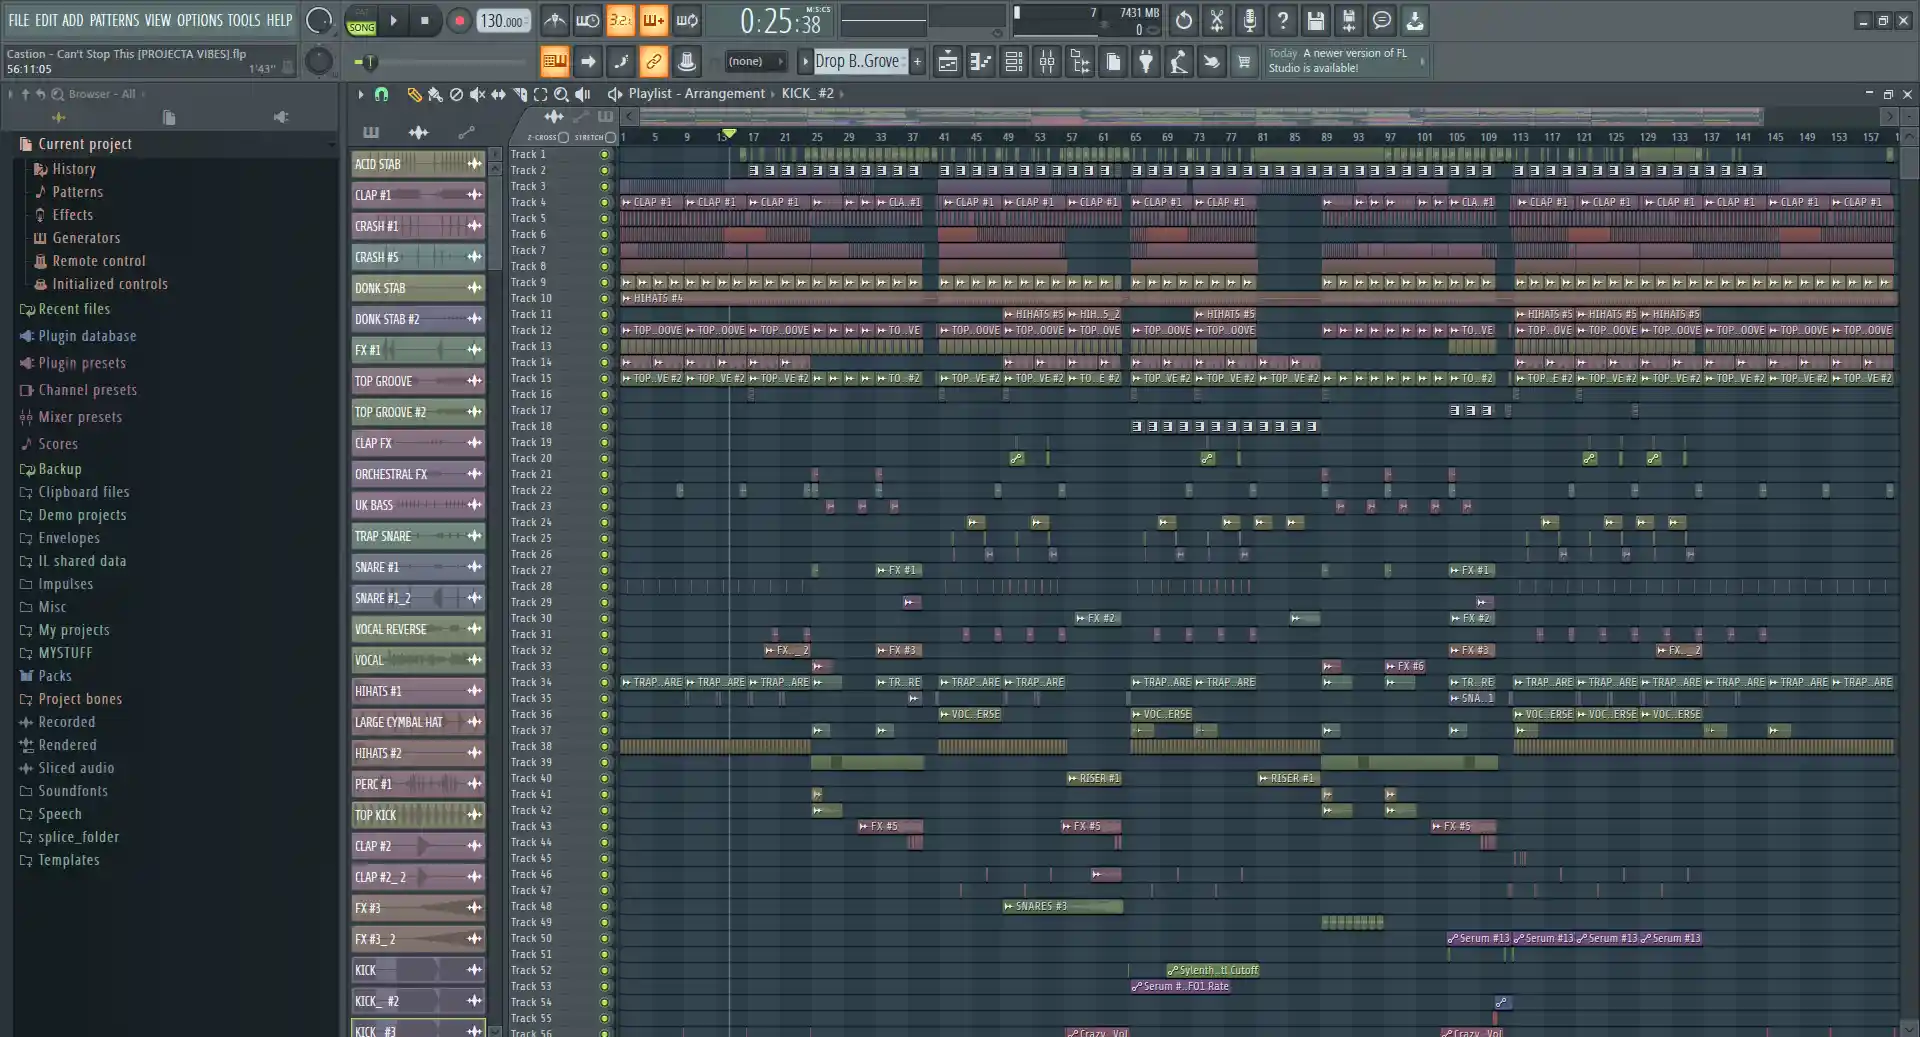The image size is (1920, 1037).
Task: Select the playlist Mute tool
Action: point(477,94)
